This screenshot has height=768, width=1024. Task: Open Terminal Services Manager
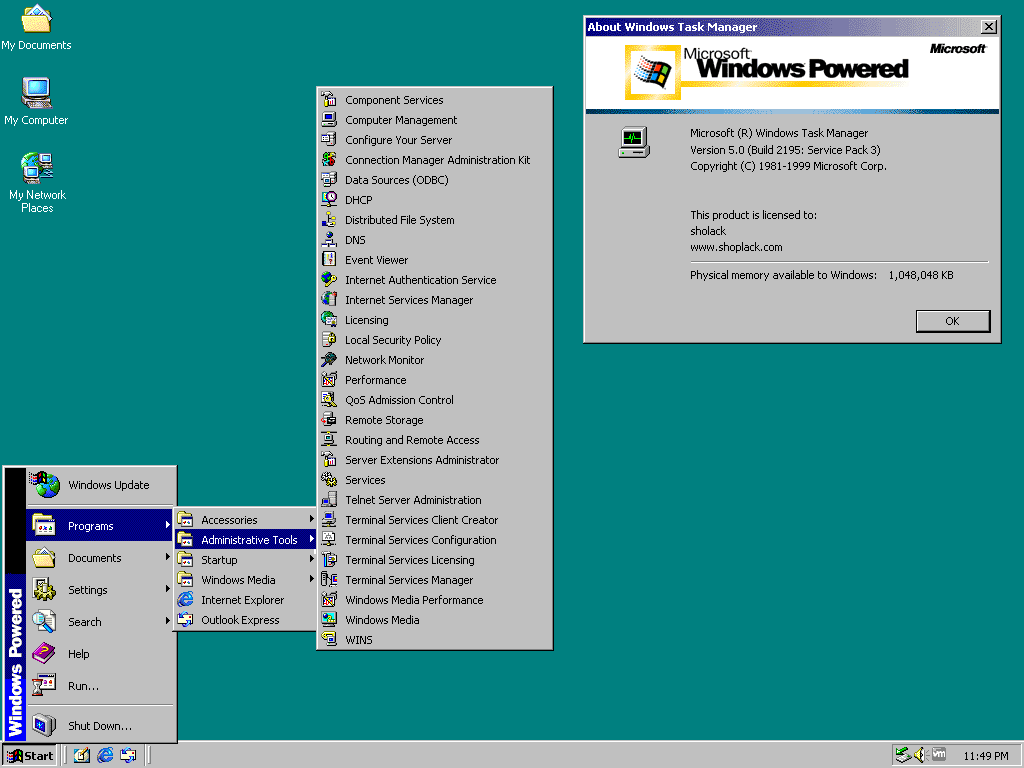coord(435,580)
